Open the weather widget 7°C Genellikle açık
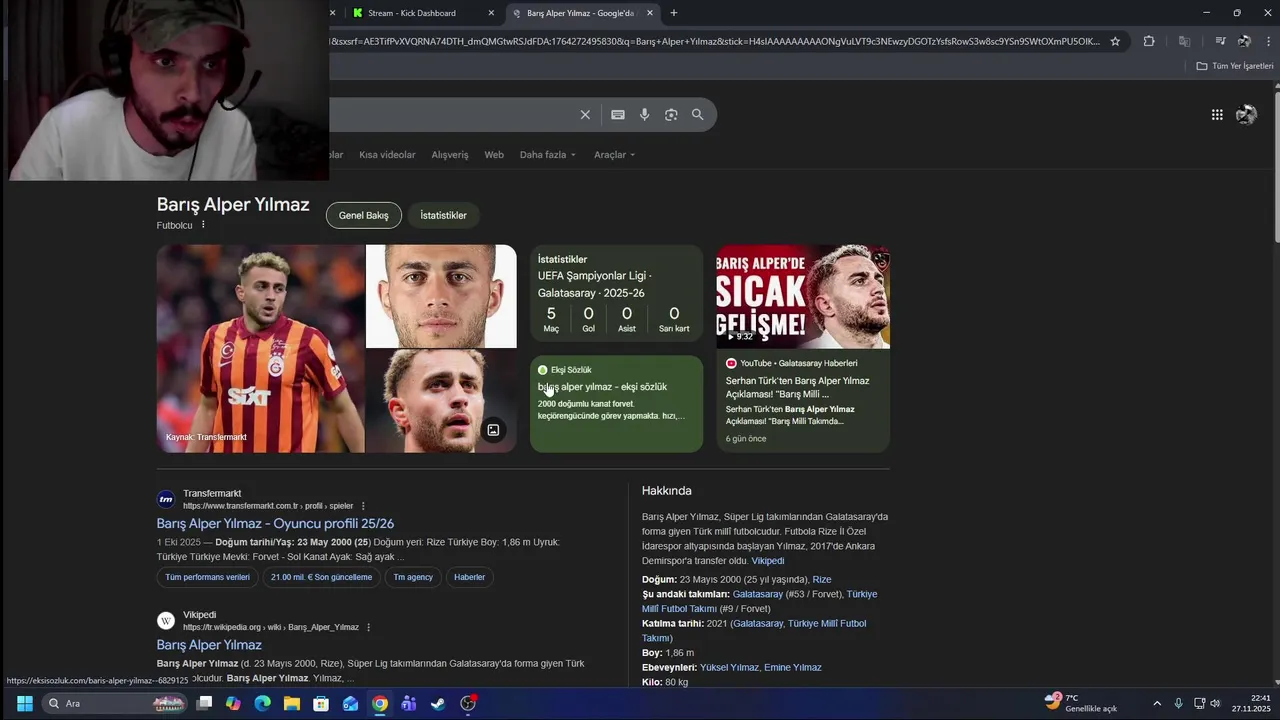 (1081, 703)
